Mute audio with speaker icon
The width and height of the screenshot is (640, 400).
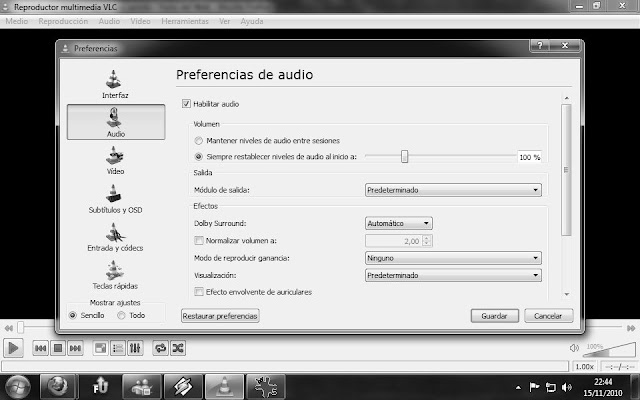[574, 348]
